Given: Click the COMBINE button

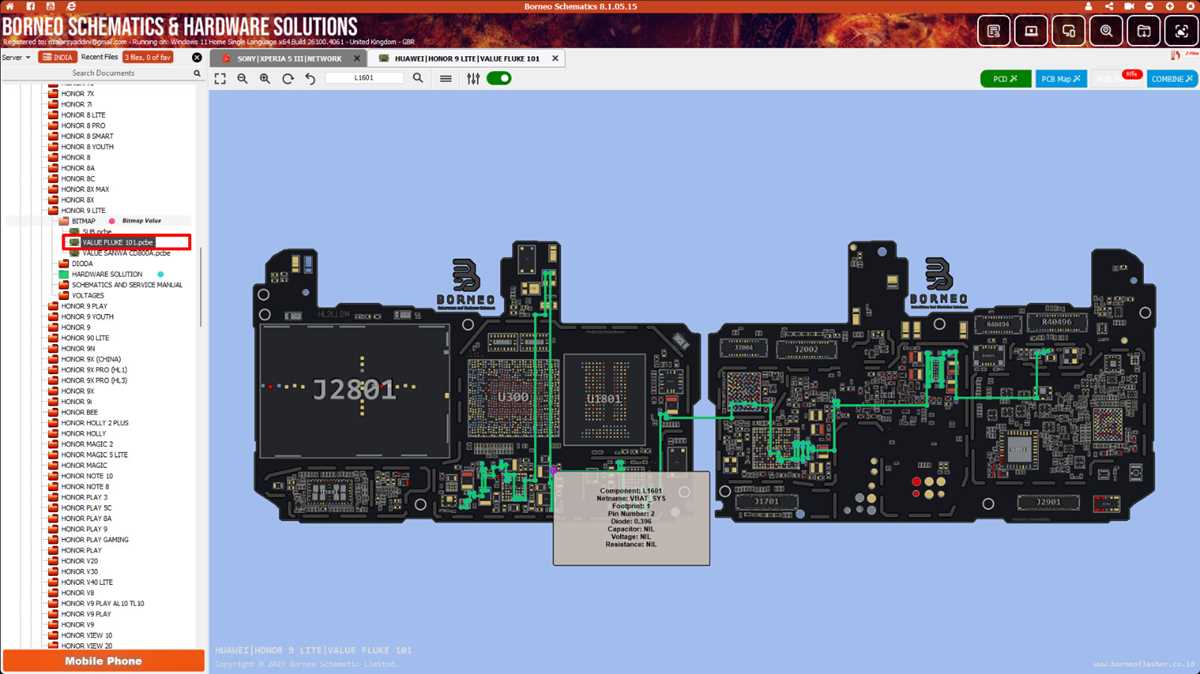Looking at the screenshot, I should pyautogui.click(x=1172, y=78).
